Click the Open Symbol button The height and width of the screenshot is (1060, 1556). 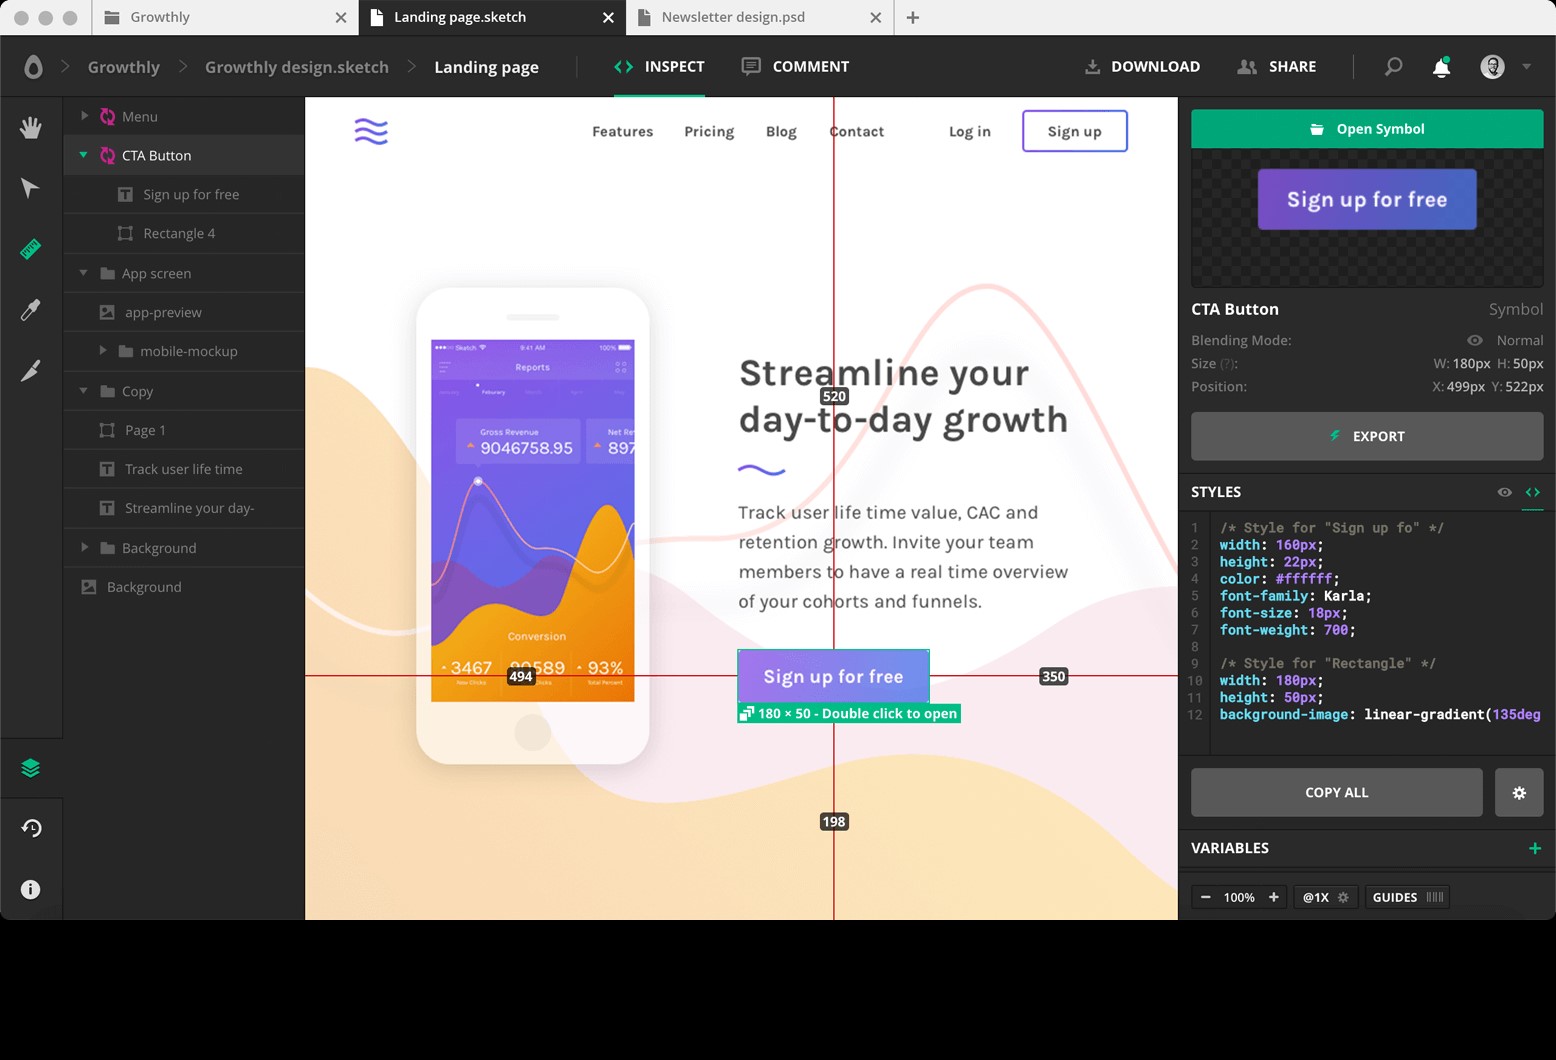(x=1367, y=128)
